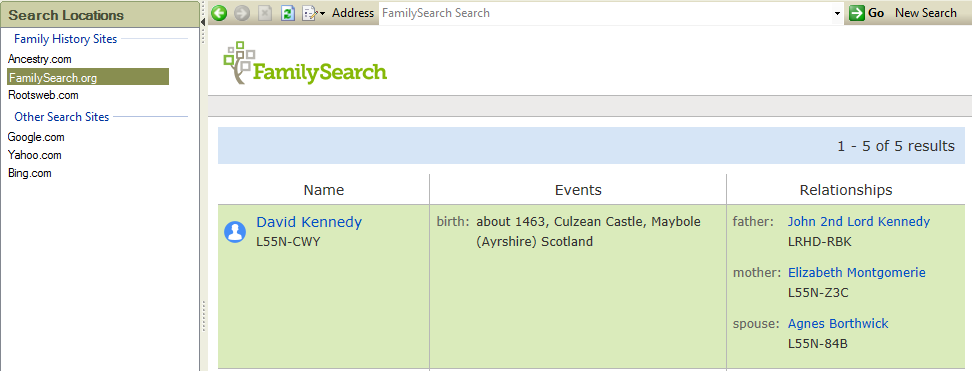Collapse the Search Locations panel arrow

point(203,22)
